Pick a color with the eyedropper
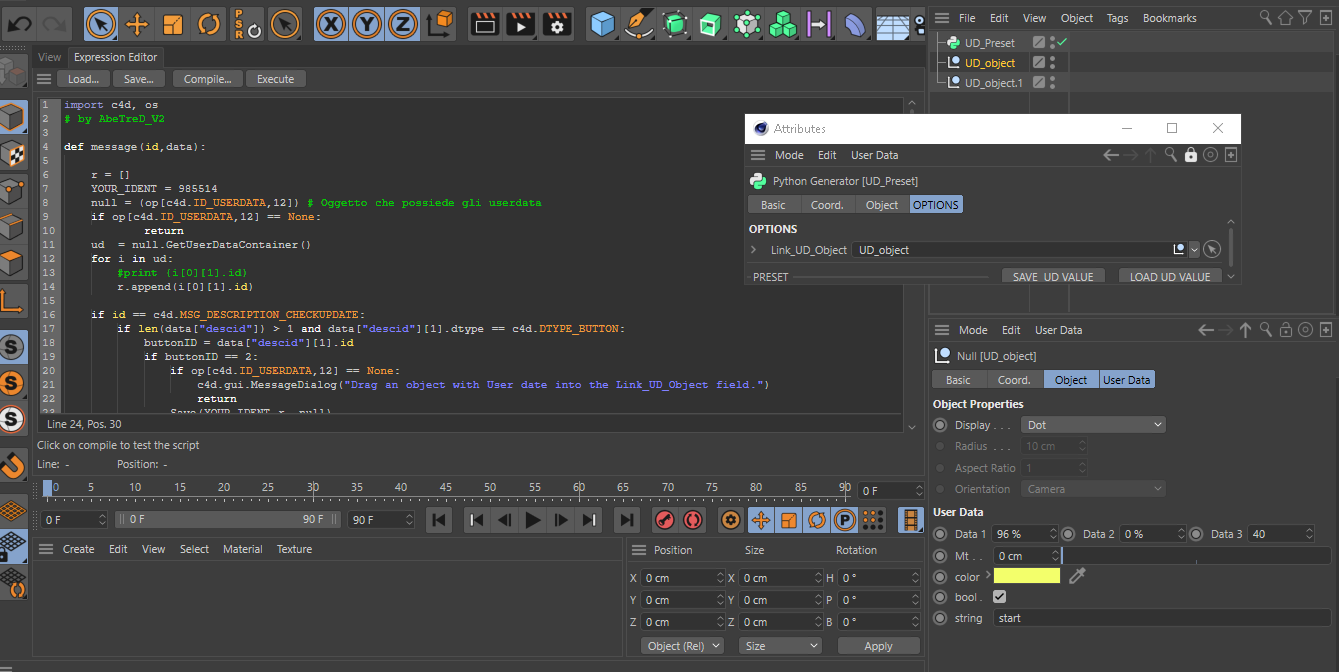This screenshot has width=1339, height=672. click(1077, 576)
